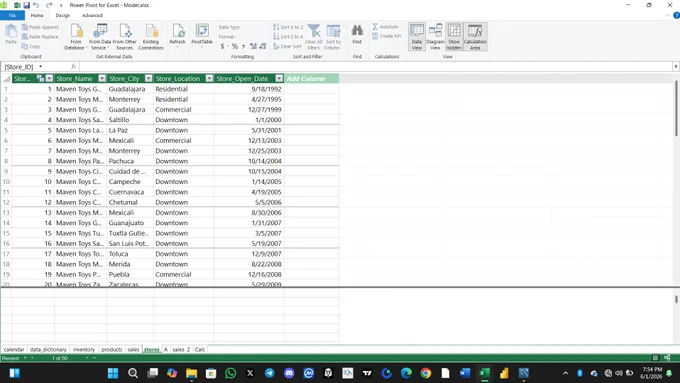Click Sort Z to A

288,36
